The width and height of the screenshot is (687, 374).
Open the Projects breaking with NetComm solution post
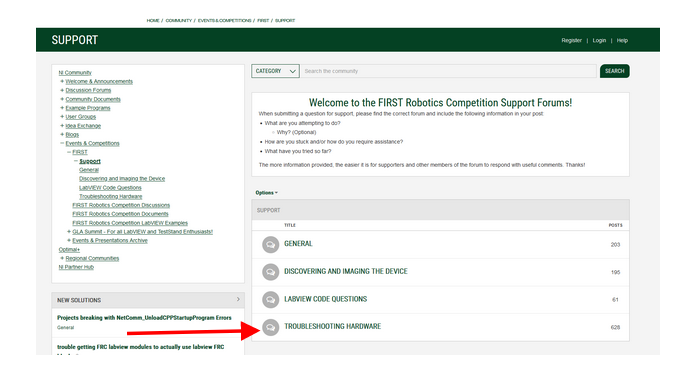[x=144, y=318]
